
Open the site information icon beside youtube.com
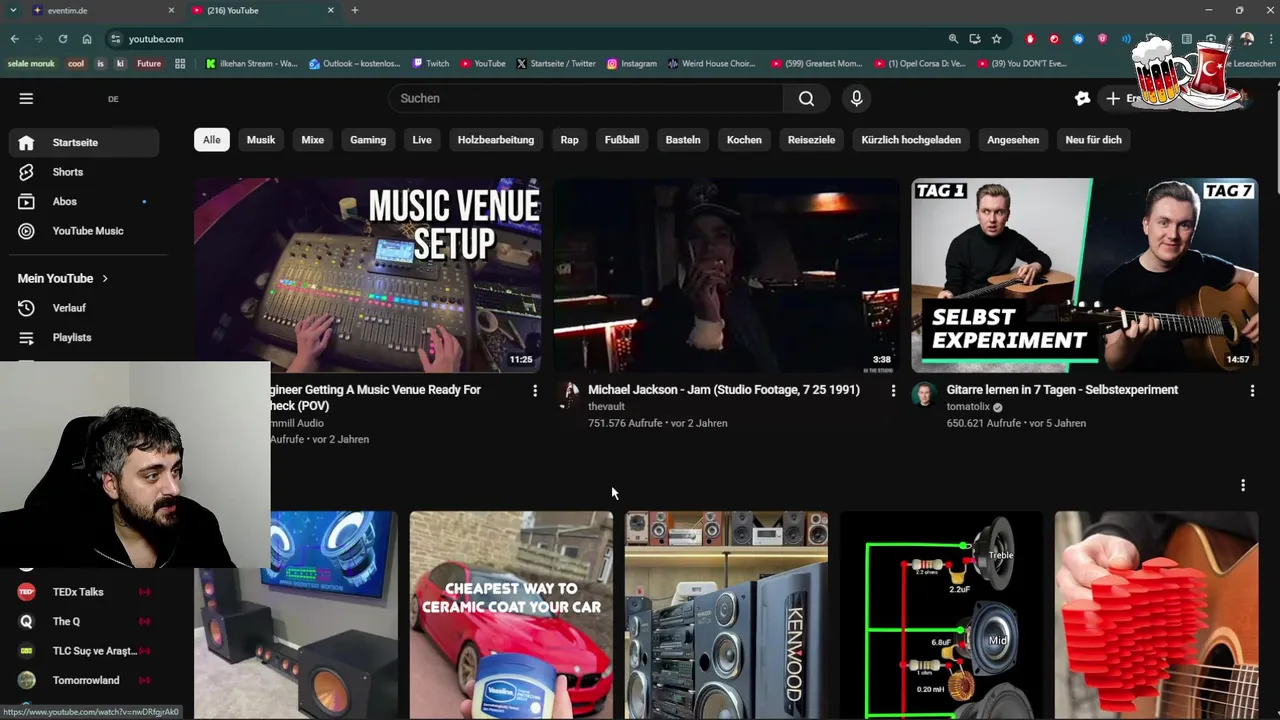pyautogui.click(x=115, y=39)
